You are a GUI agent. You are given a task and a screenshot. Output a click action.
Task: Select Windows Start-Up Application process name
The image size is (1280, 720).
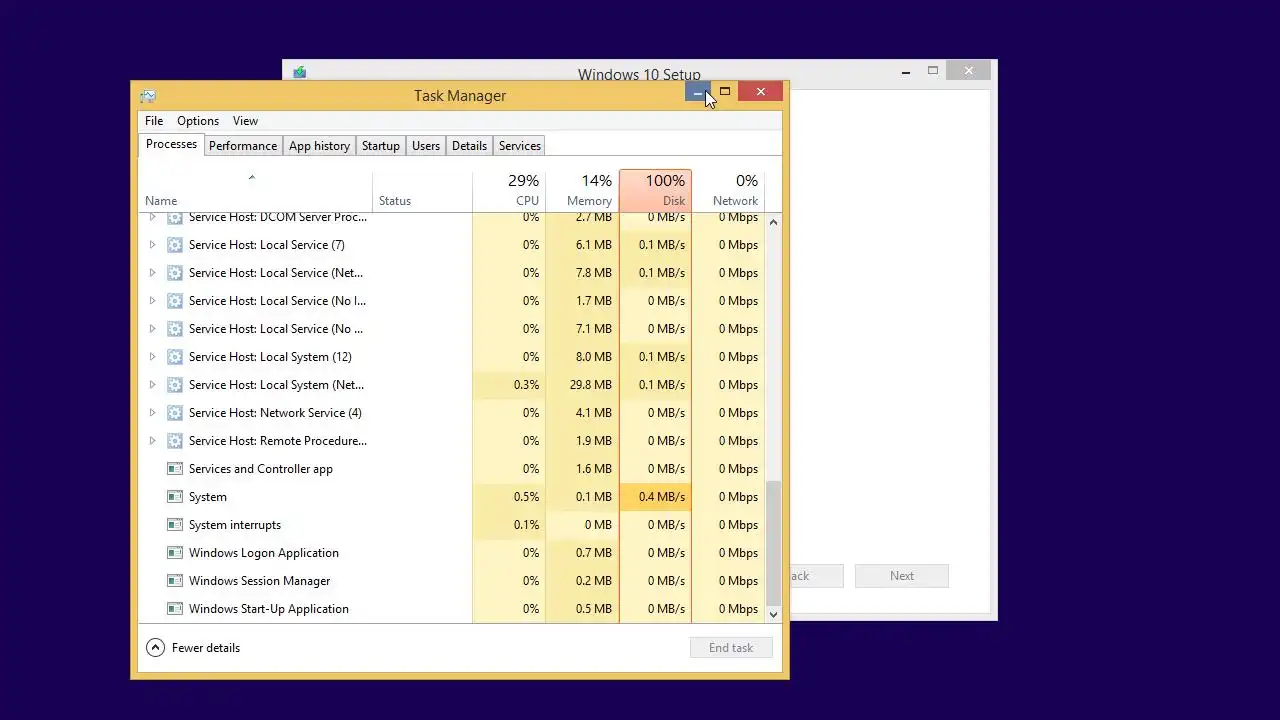pos(269,609)
